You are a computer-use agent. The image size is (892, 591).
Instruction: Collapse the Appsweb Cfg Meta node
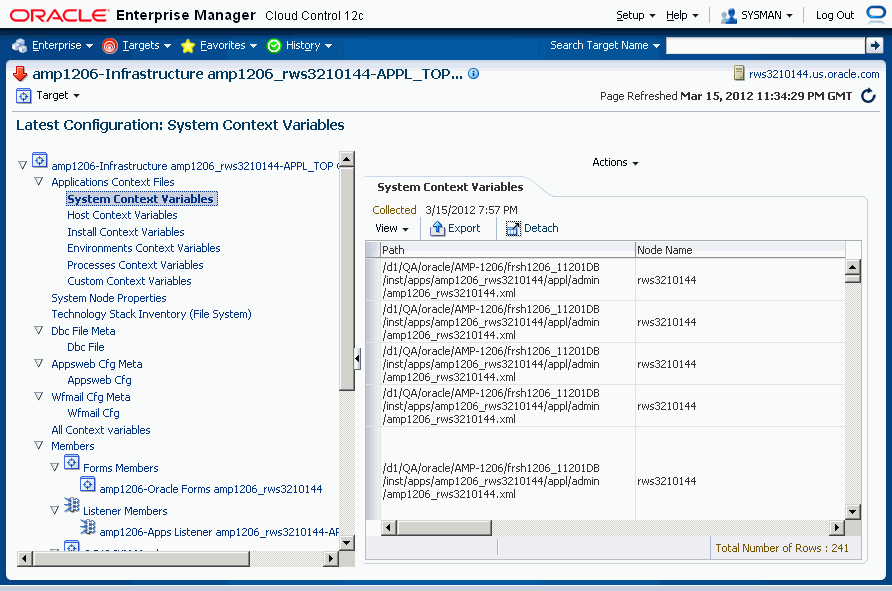pyautogui.click(x=38, y=363)
